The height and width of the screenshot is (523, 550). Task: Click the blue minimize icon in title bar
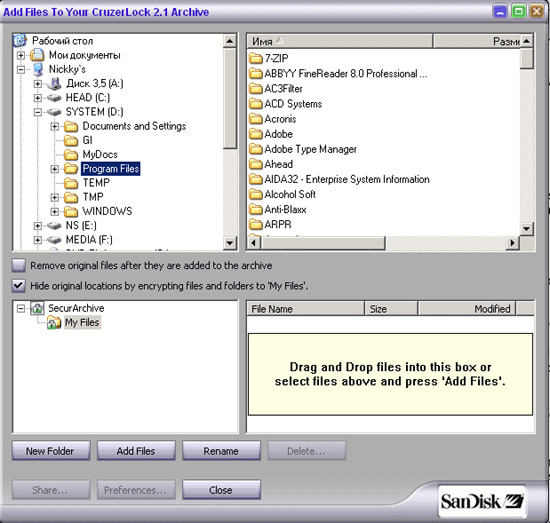point(500,12)
